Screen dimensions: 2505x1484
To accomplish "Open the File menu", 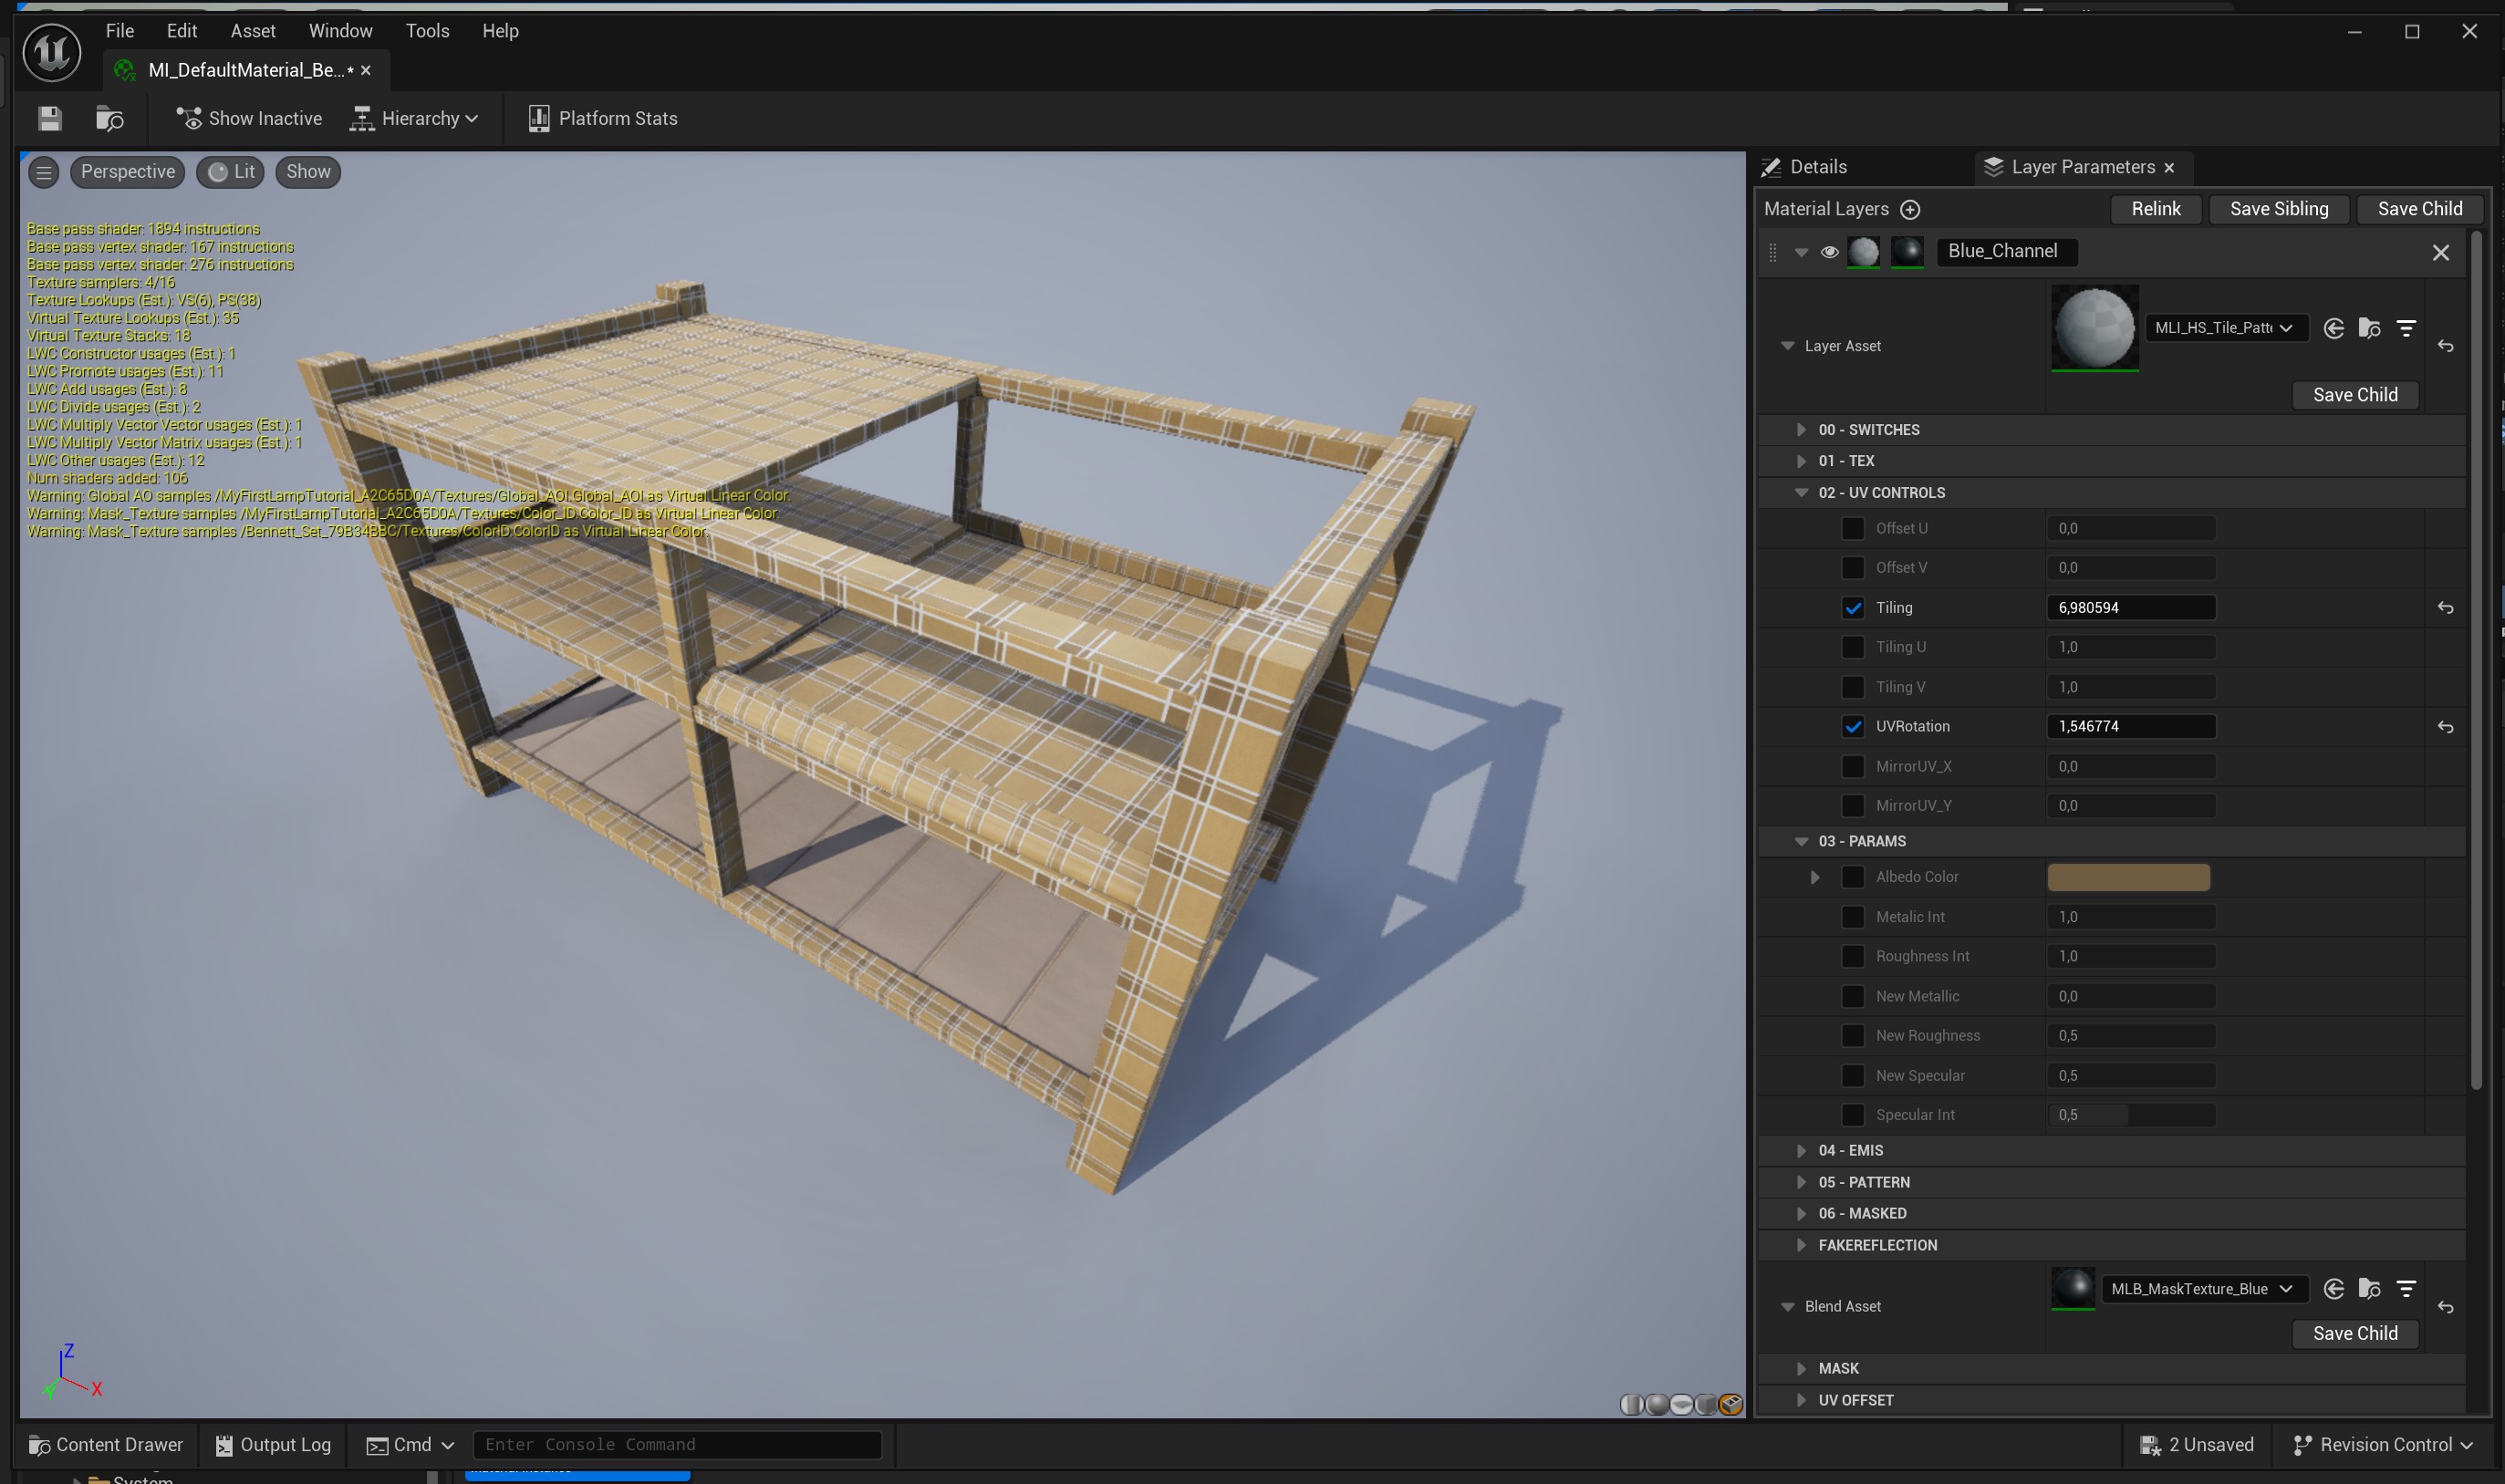I will point(120,31).
